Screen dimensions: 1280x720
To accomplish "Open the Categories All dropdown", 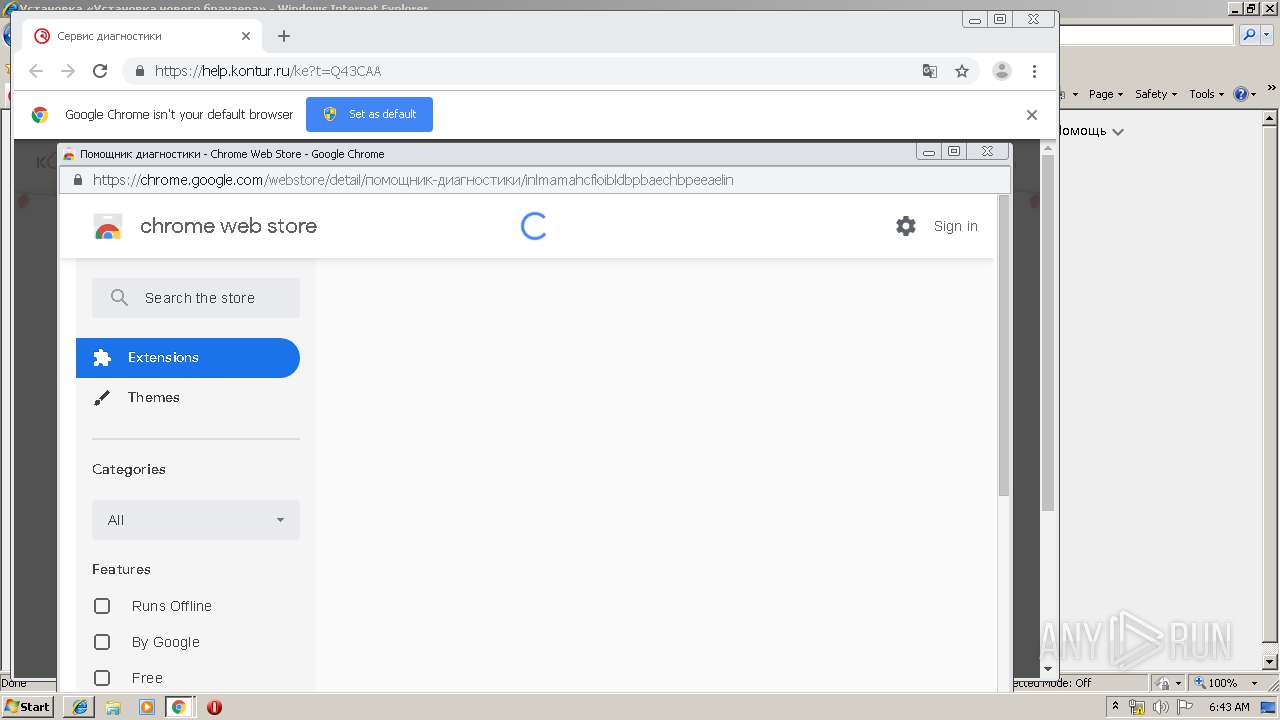I will click(196, 520).
